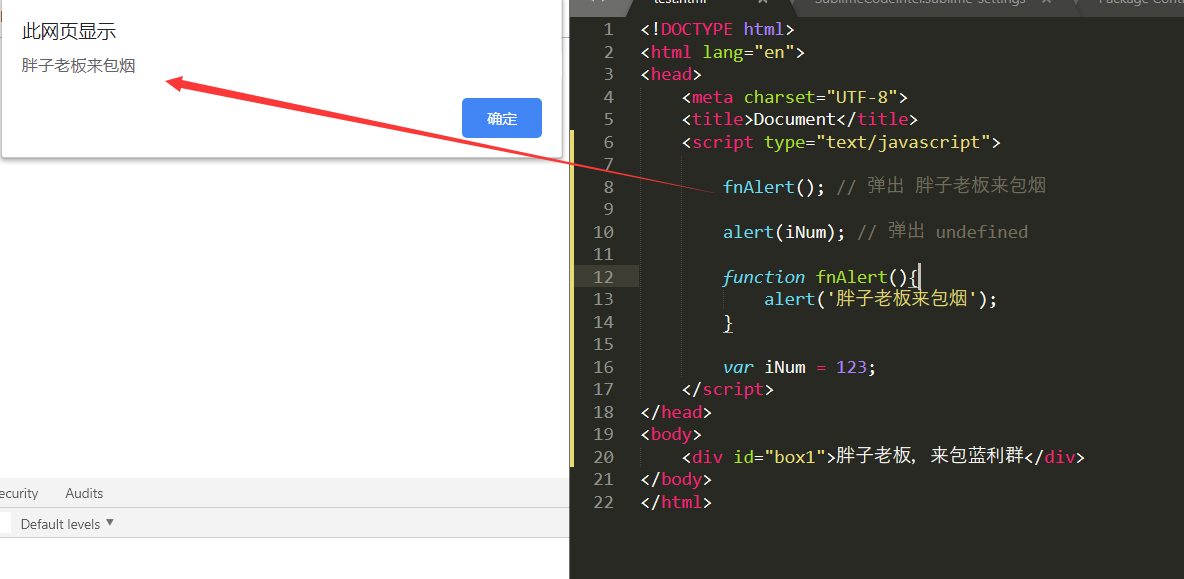Click the comment 弹出 undefined
This screenshot has width=1184, height=579.
942,232
